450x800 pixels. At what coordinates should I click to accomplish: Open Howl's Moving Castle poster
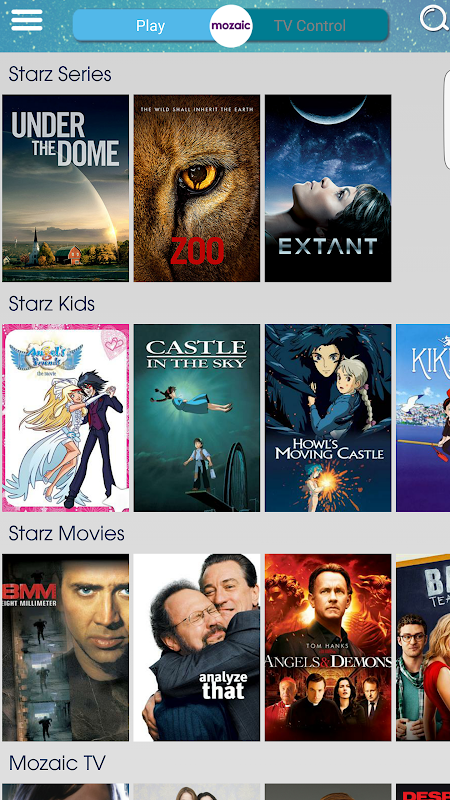328,418
